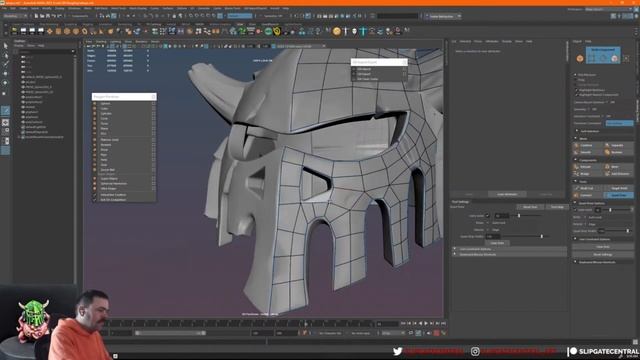Click the Save Scene icon on the status line
The height and width of the screenshot is (360, 640).
point(48,16)
